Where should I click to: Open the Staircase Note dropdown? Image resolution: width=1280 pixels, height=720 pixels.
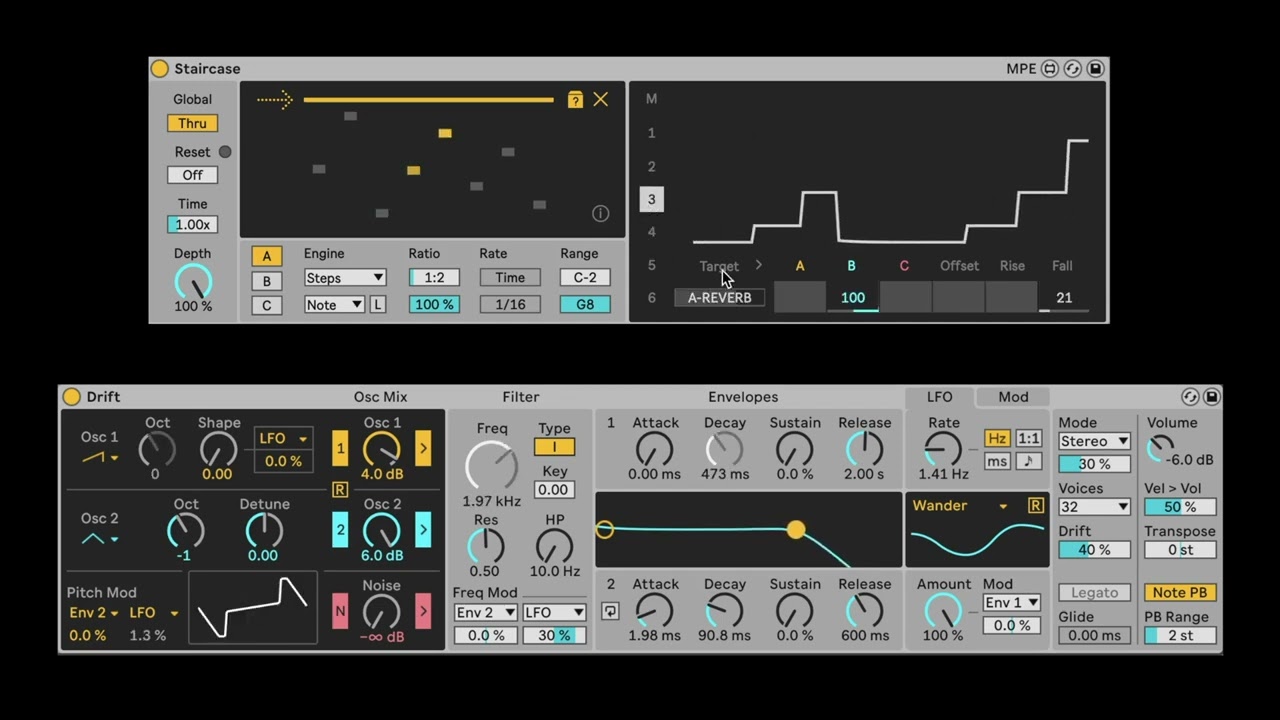click(x=334, y=305)
